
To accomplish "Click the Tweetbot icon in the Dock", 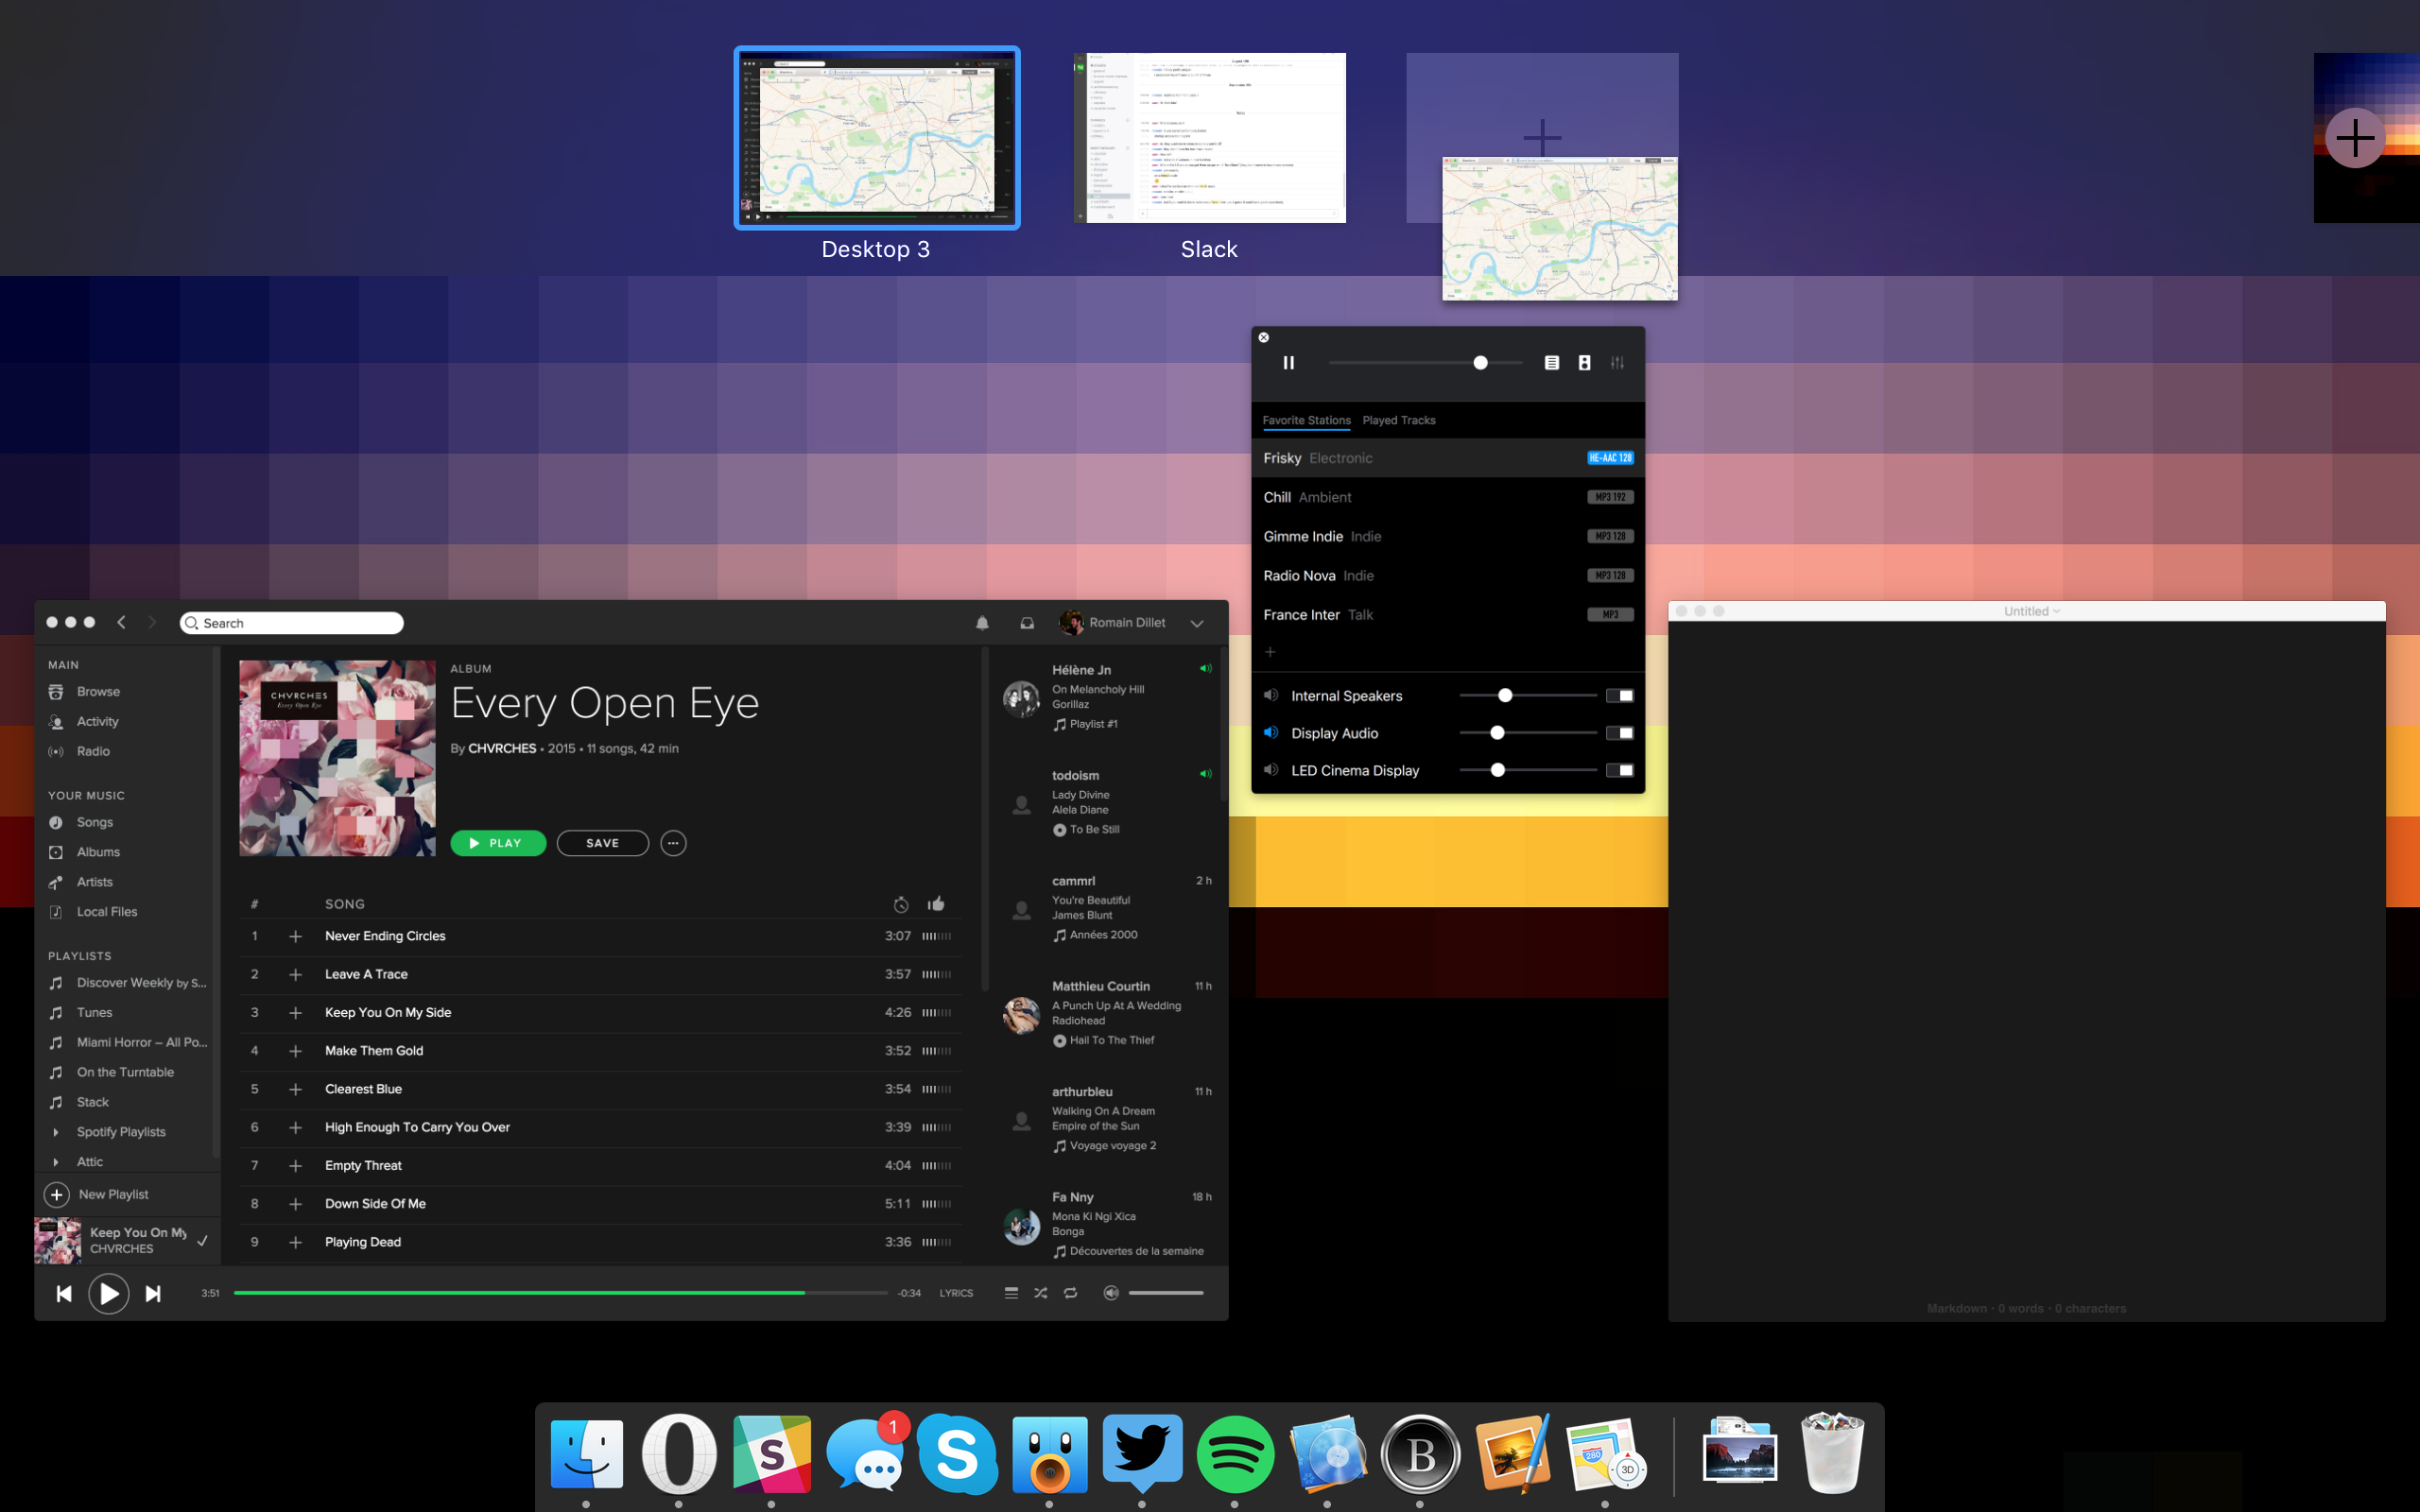I will (x=1049, y=1455).
